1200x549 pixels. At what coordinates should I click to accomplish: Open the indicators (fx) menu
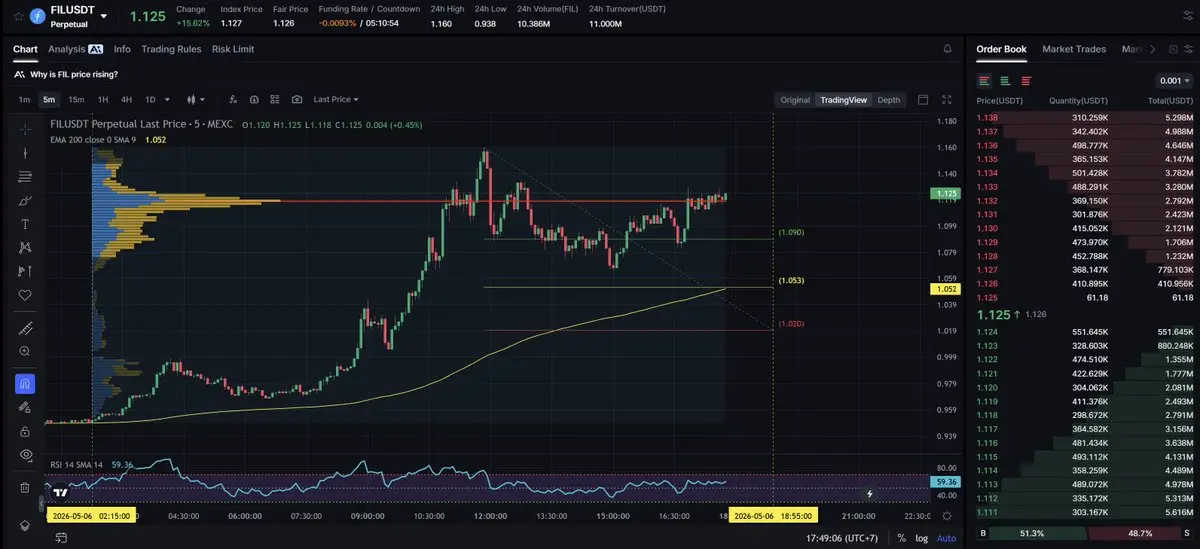pyautogui.click(x=232, y=100)
